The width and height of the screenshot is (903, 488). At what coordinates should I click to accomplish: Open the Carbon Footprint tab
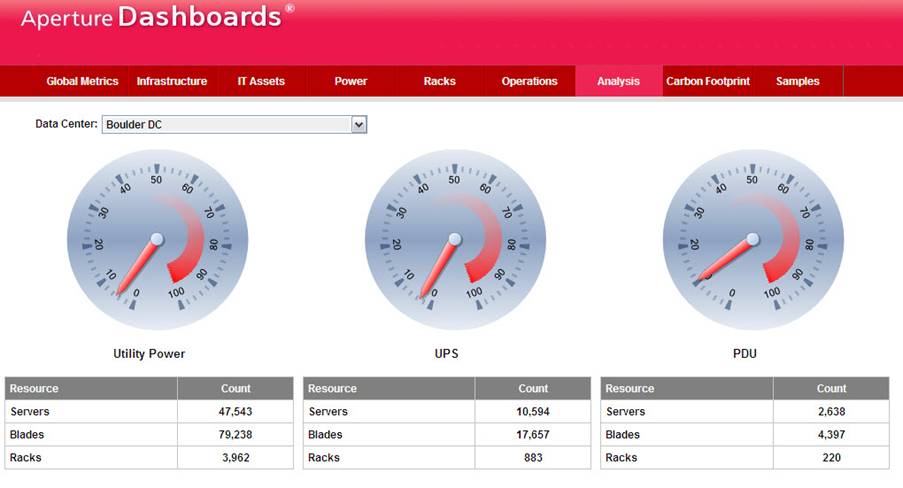coord(708,81)
